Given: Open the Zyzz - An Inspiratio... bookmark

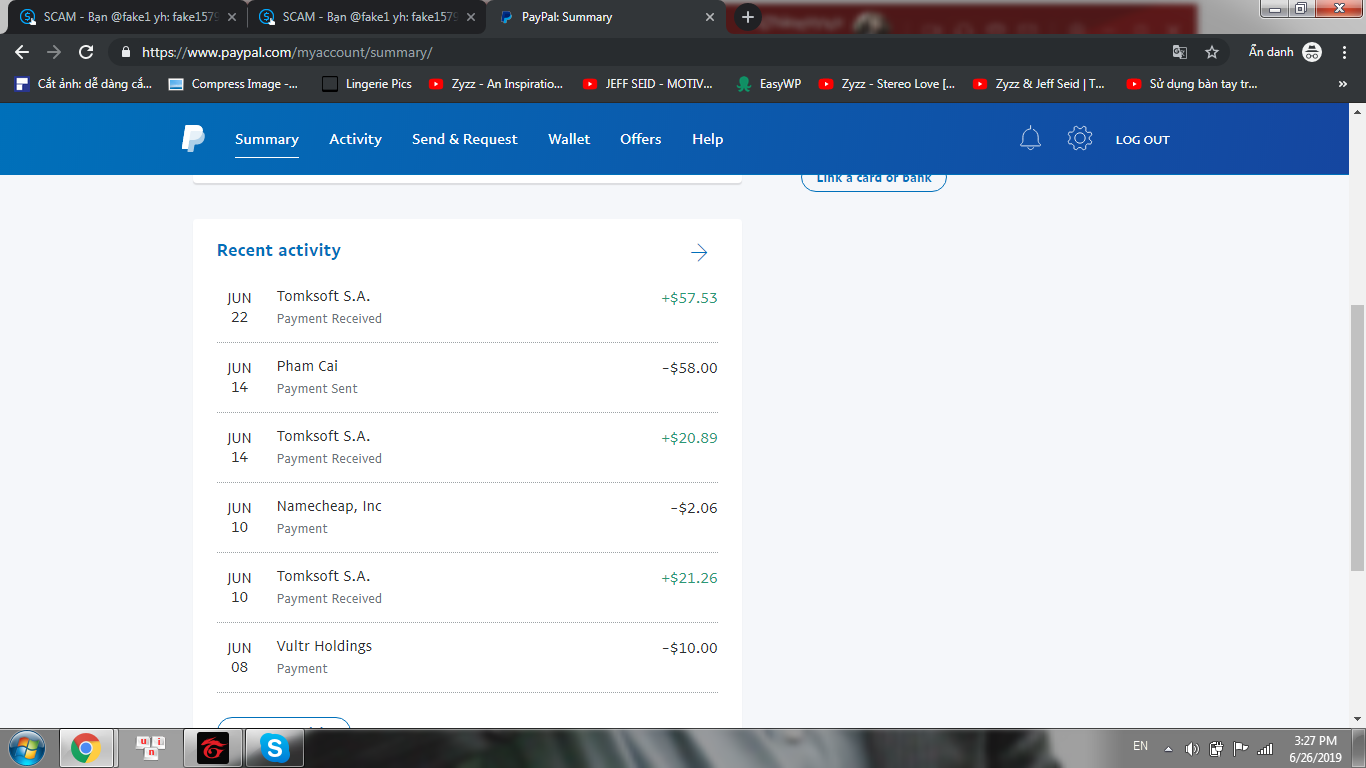Looking at the screenshot, I should 497,84.
